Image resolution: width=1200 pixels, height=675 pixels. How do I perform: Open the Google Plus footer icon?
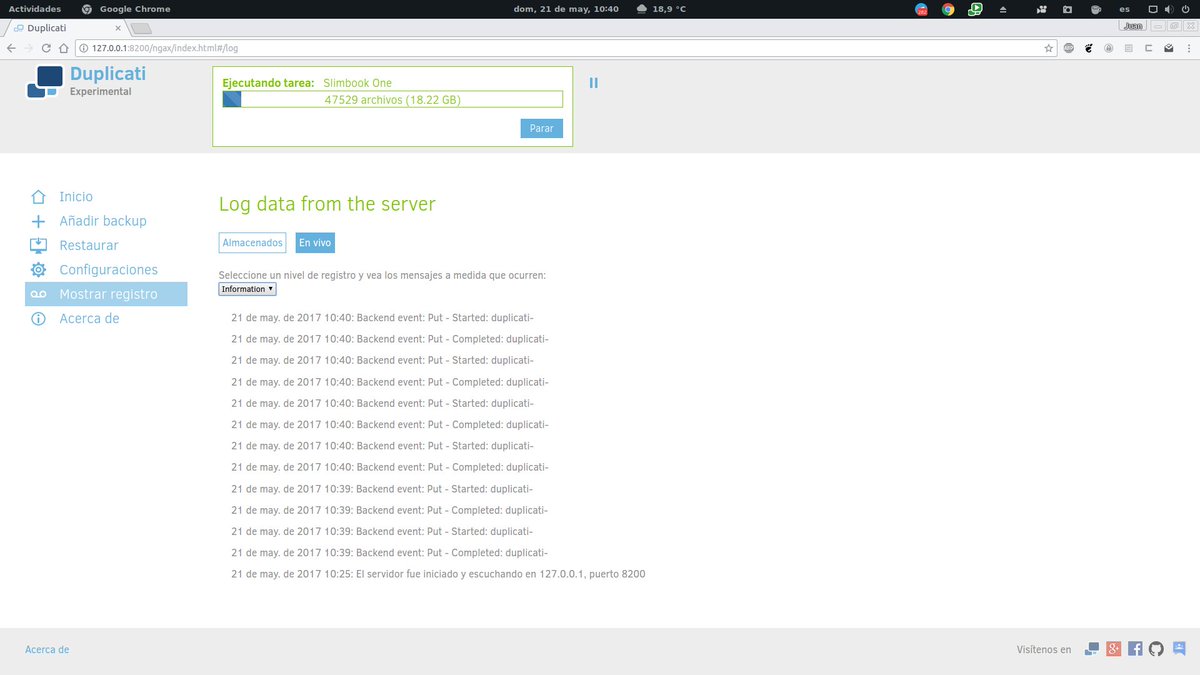1114,649
